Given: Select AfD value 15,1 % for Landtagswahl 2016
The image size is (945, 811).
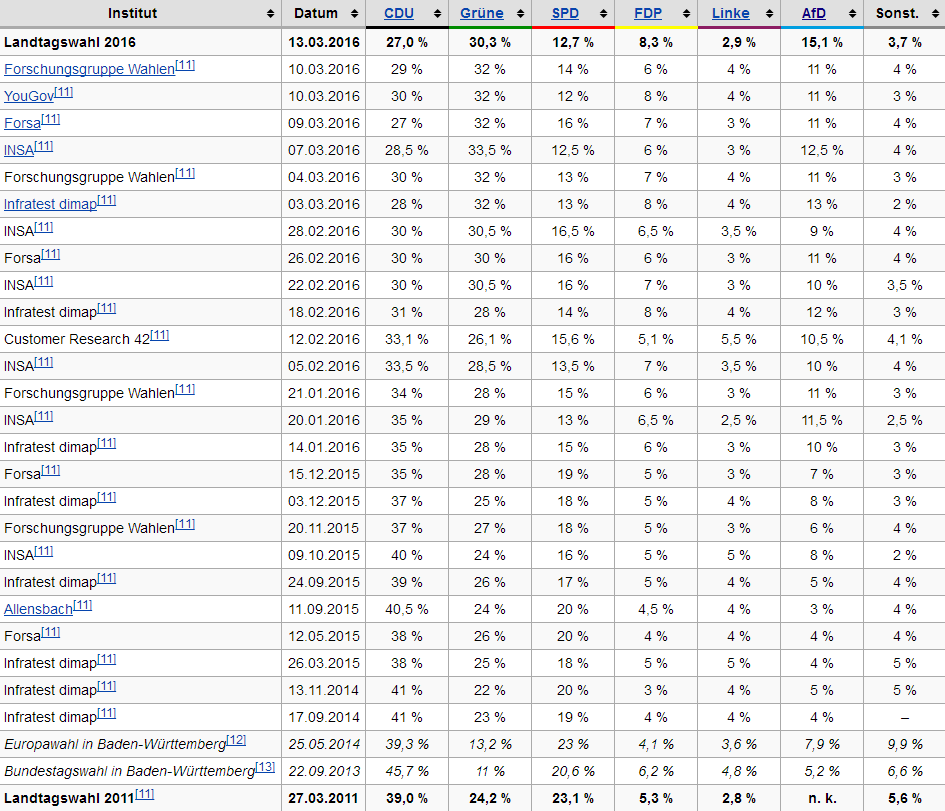Looking at the screenshot, I should click(x=822, y=43).
